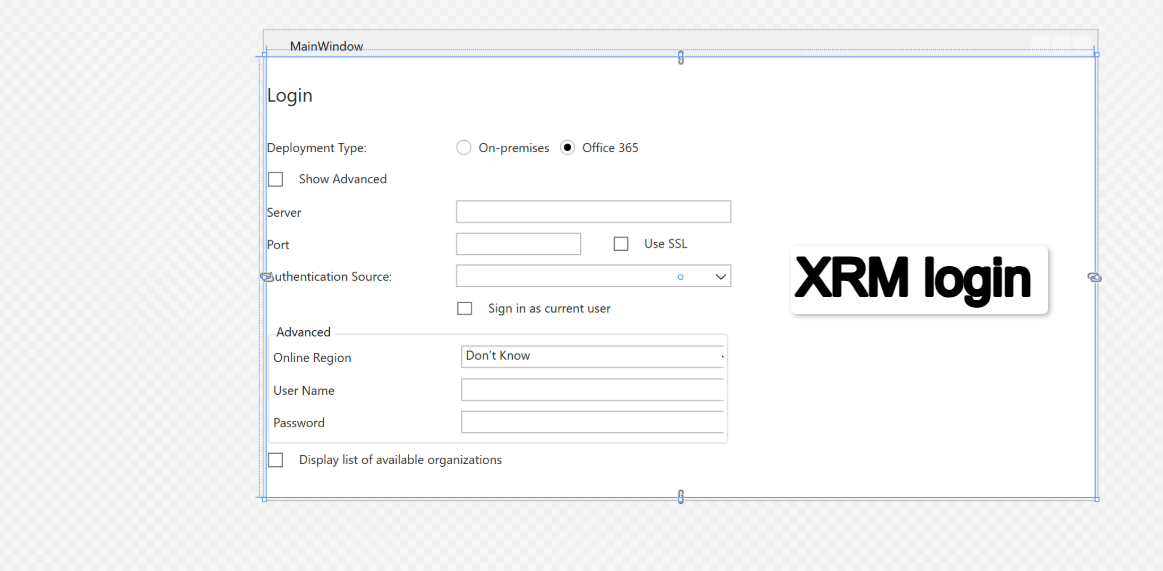1163x571 pixels.
Task: Open the Authentication Source dropdown
Action: (x=721, y=277)
